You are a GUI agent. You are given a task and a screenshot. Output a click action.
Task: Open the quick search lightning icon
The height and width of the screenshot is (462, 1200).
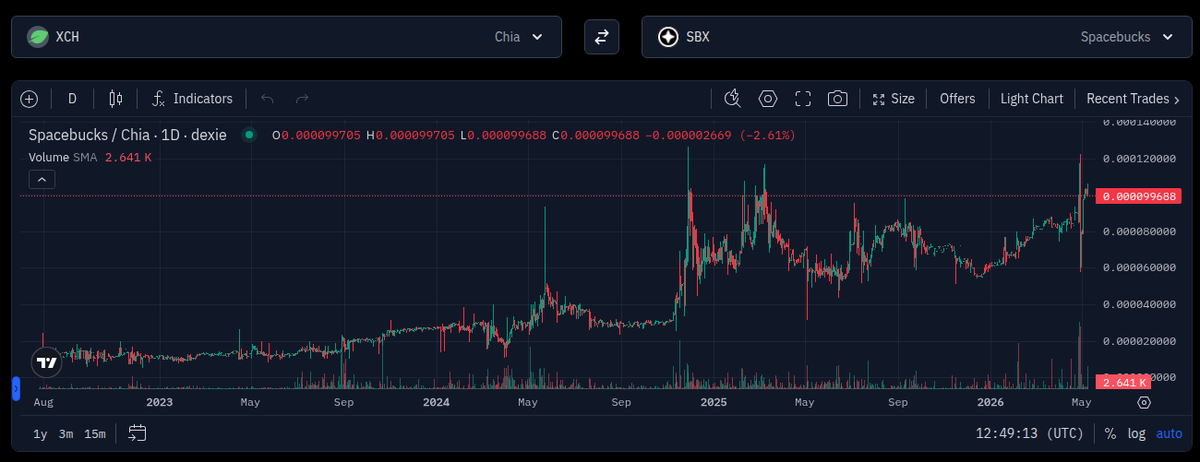click(732, 98)
